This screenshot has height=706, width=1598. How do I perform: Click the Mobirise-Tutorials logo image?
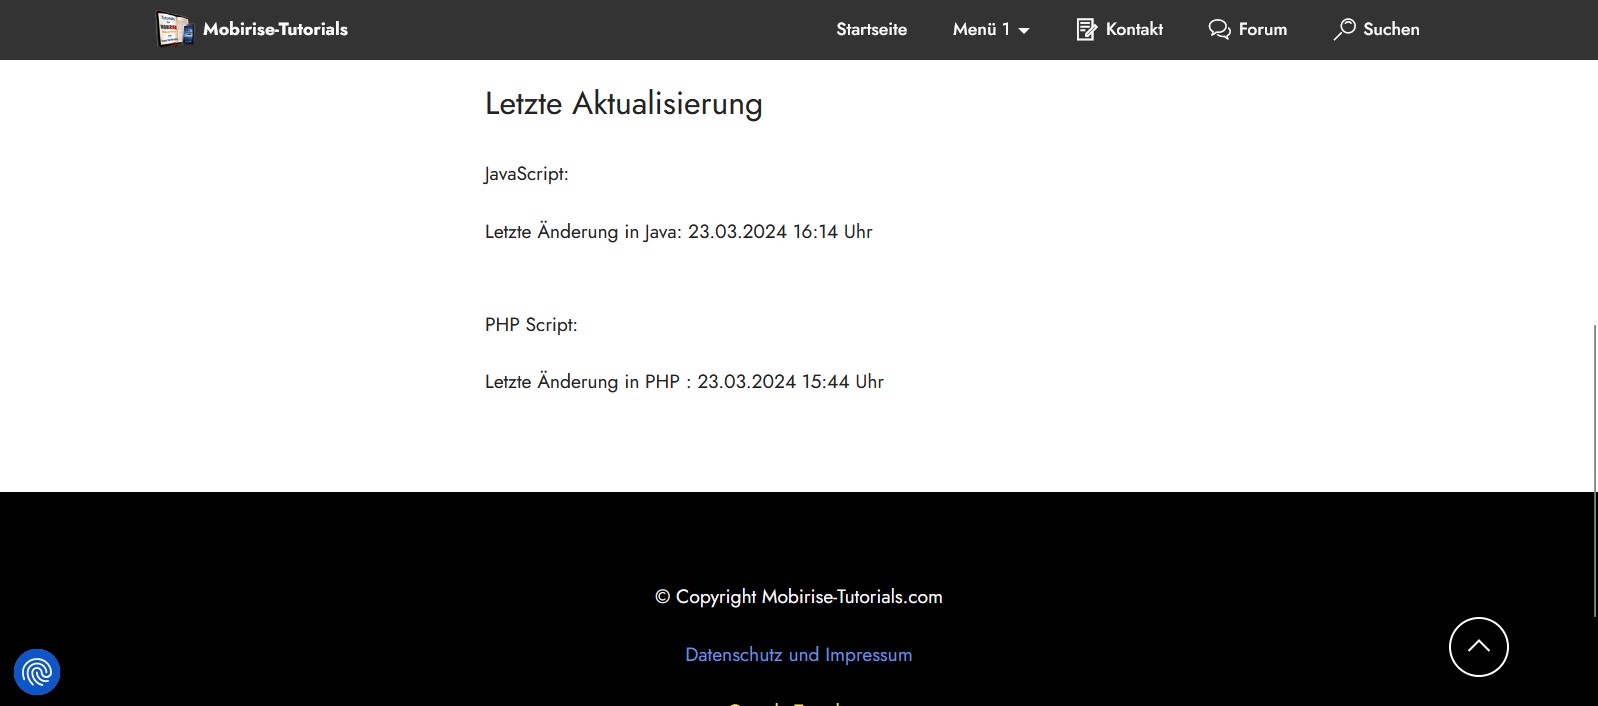(x=175, y=29)
